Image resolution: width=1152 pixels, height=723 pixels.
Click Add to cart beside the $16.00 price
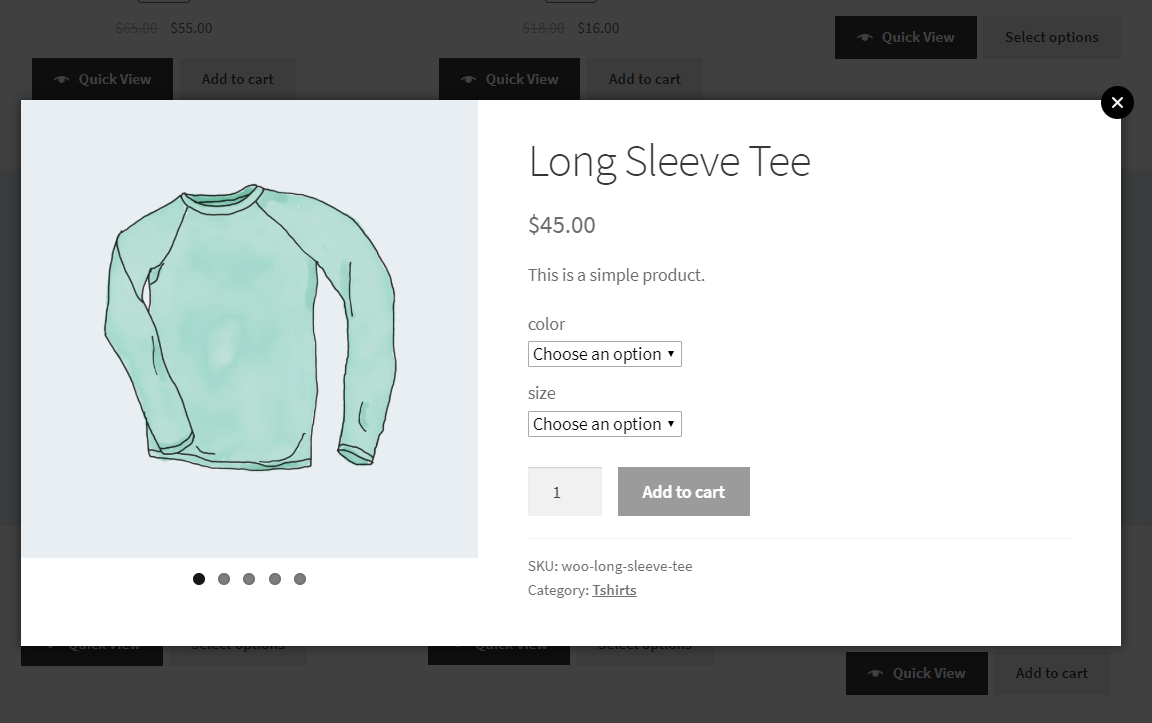[644, 79]
